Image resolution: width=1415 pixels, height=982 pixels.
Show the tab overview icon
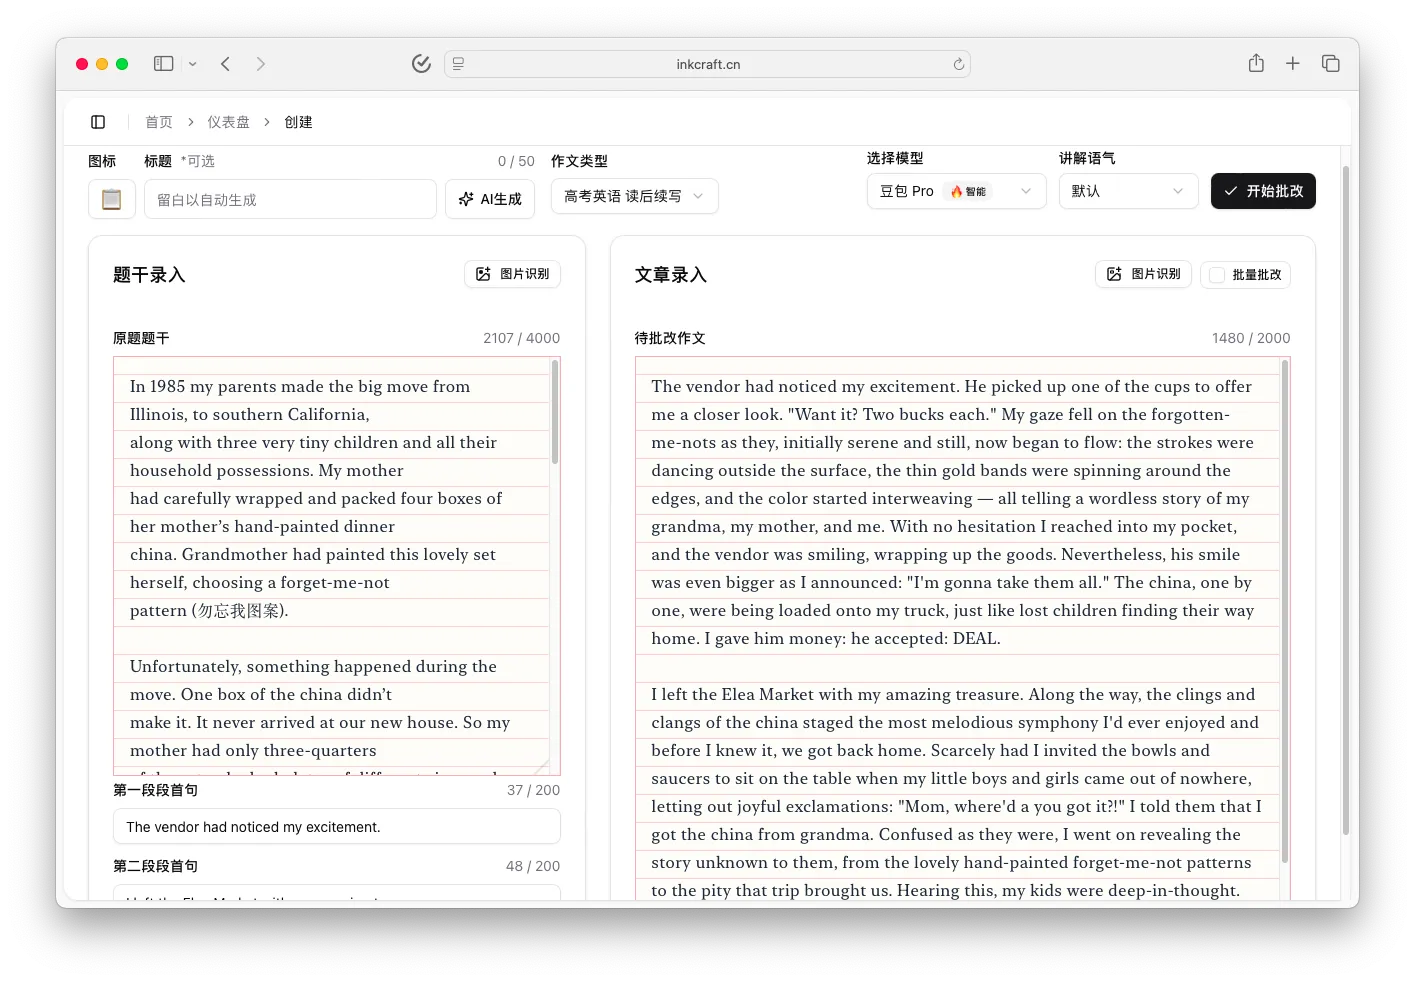tap(1330, 64)
